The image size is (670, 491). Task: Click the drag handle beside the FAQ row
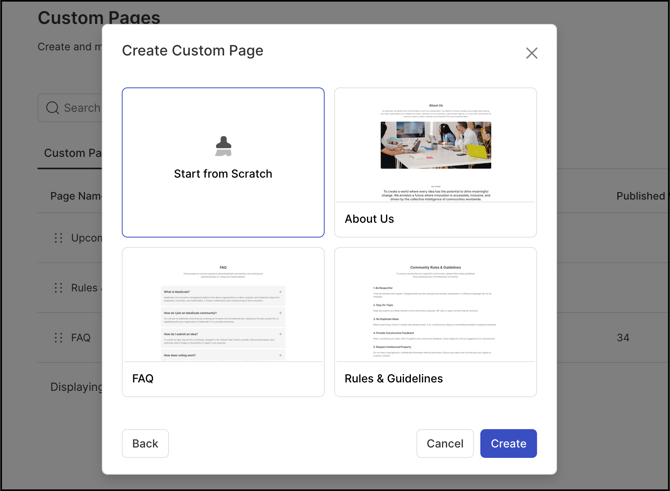[58, 338]
